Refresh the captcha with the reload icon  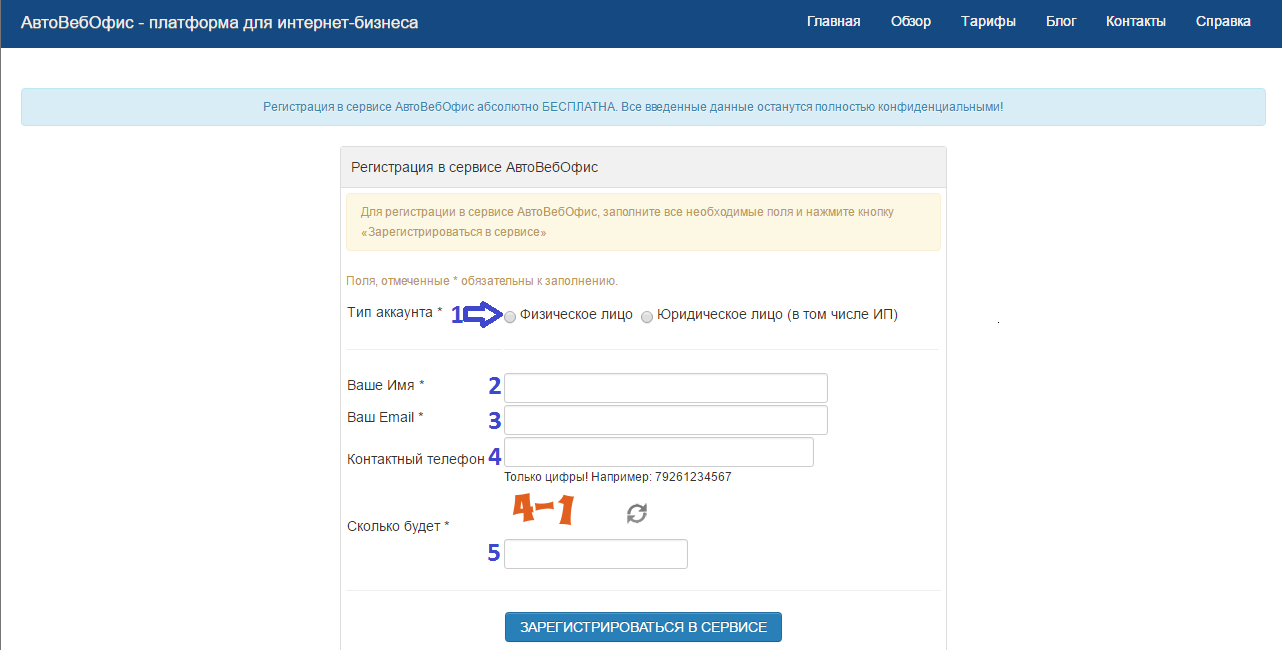[x=637, y=513]
